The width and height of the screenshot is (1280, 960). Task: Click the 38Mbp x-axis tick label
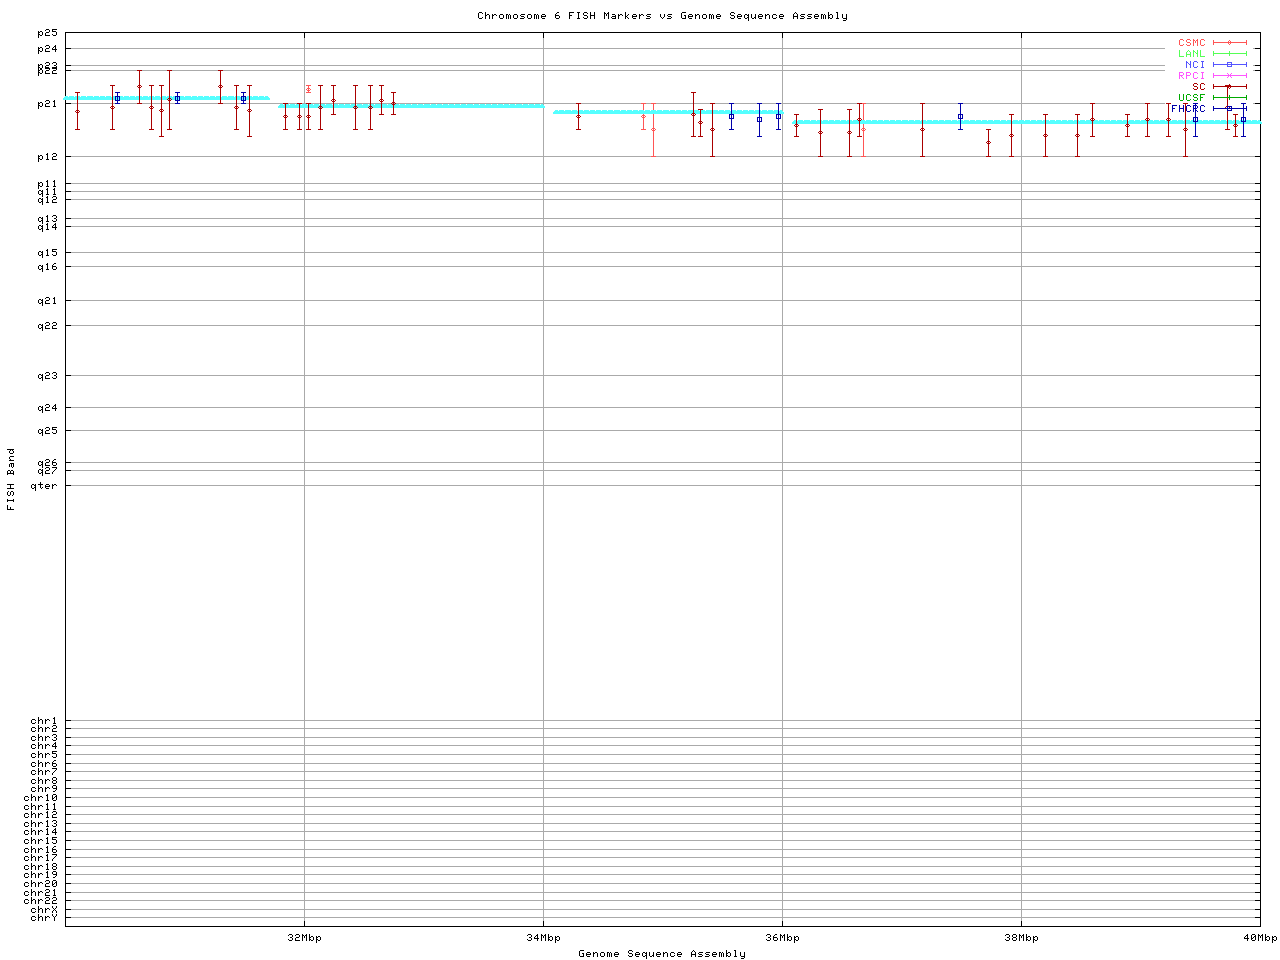coord(1021,938)
